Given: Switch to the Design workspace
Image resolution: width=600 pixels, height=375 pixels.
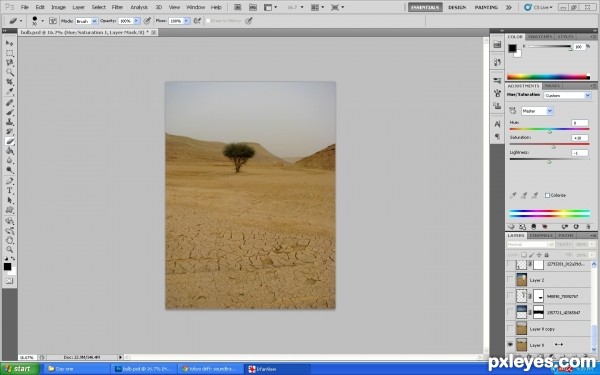Looking at the screenshot, I should point(457,7).
